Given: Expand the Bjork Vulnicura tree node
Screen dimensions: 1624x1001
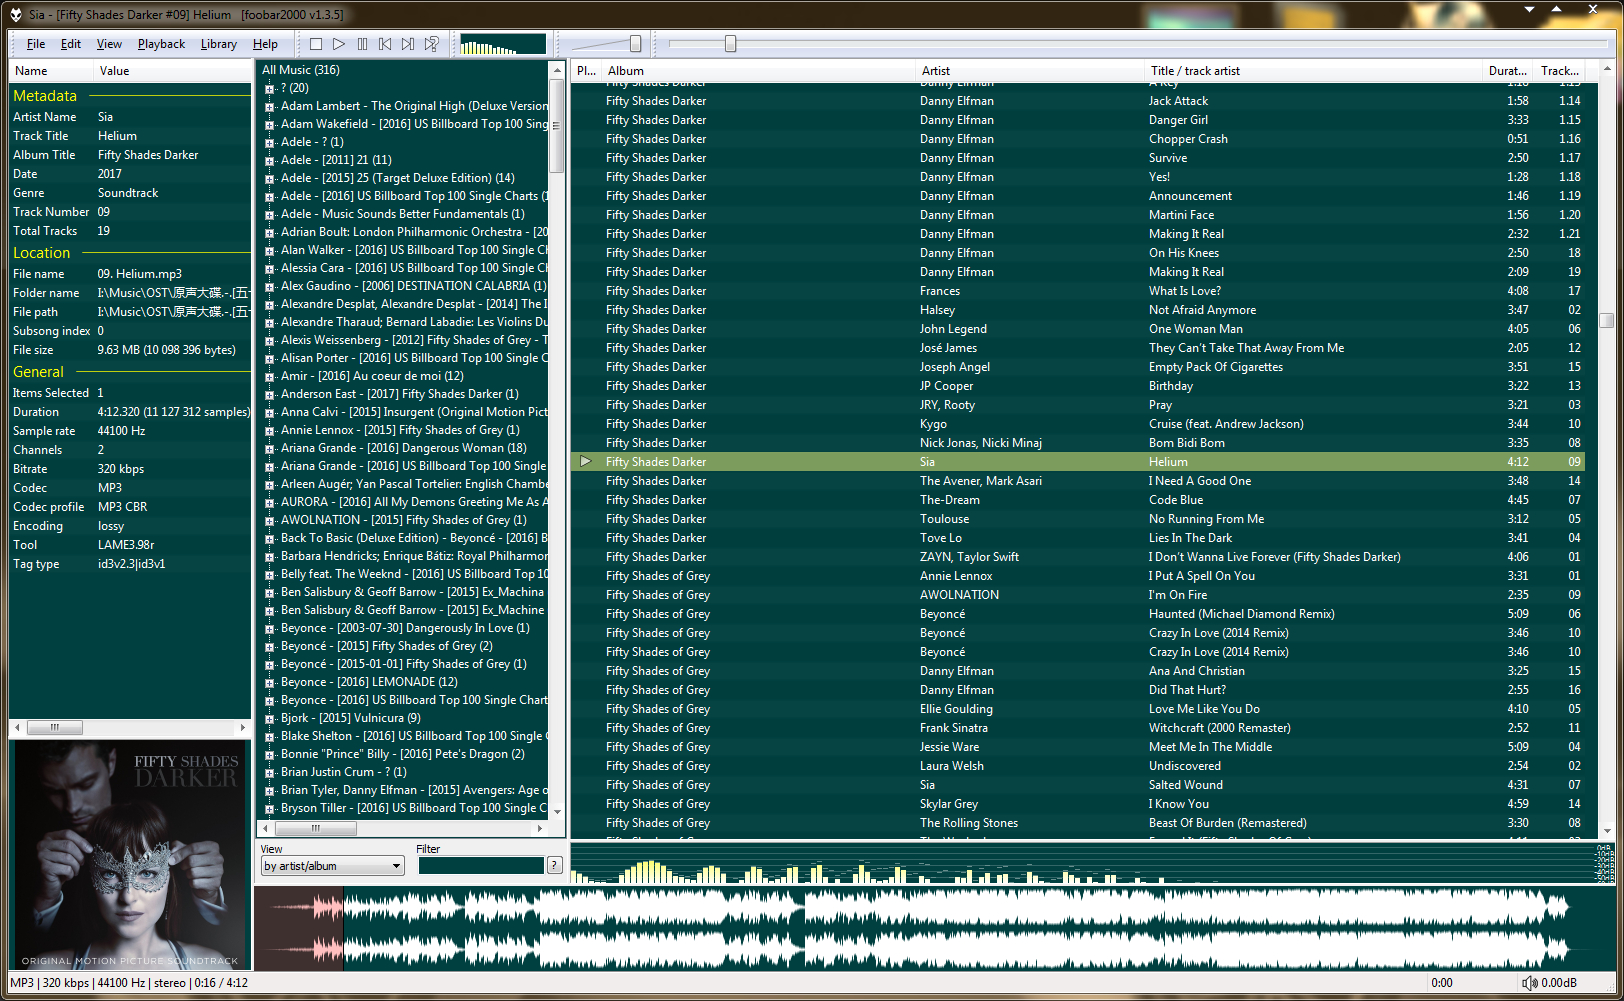Looking at the screenshot, I should (270, 718).
